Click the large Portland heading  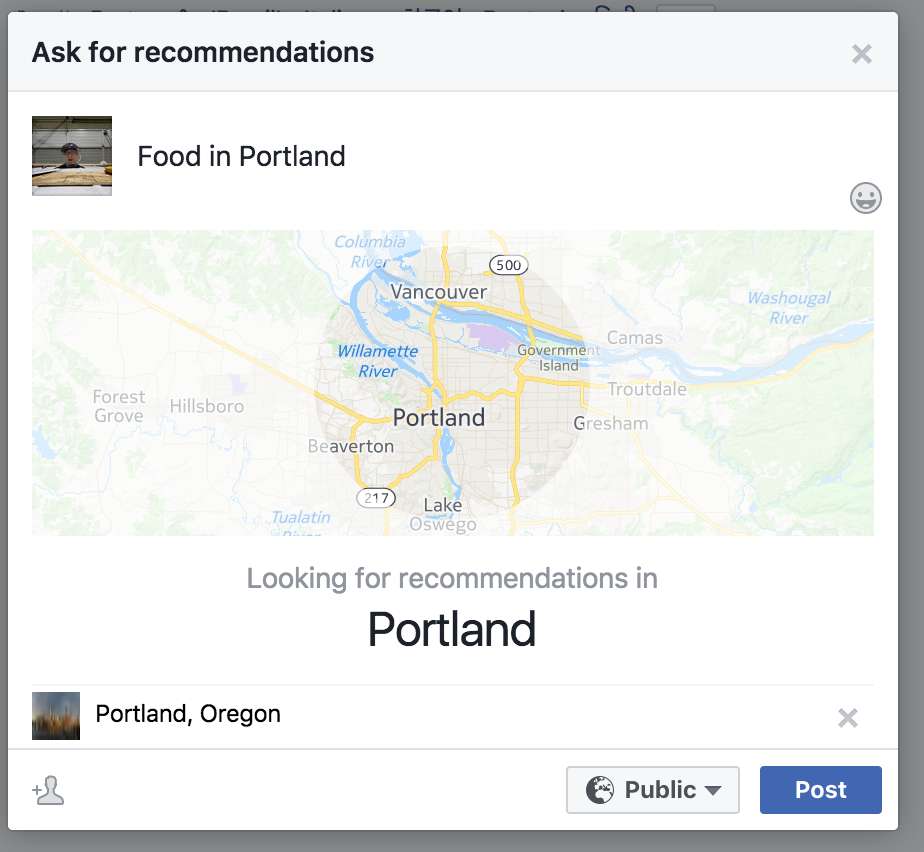[452, 629]
